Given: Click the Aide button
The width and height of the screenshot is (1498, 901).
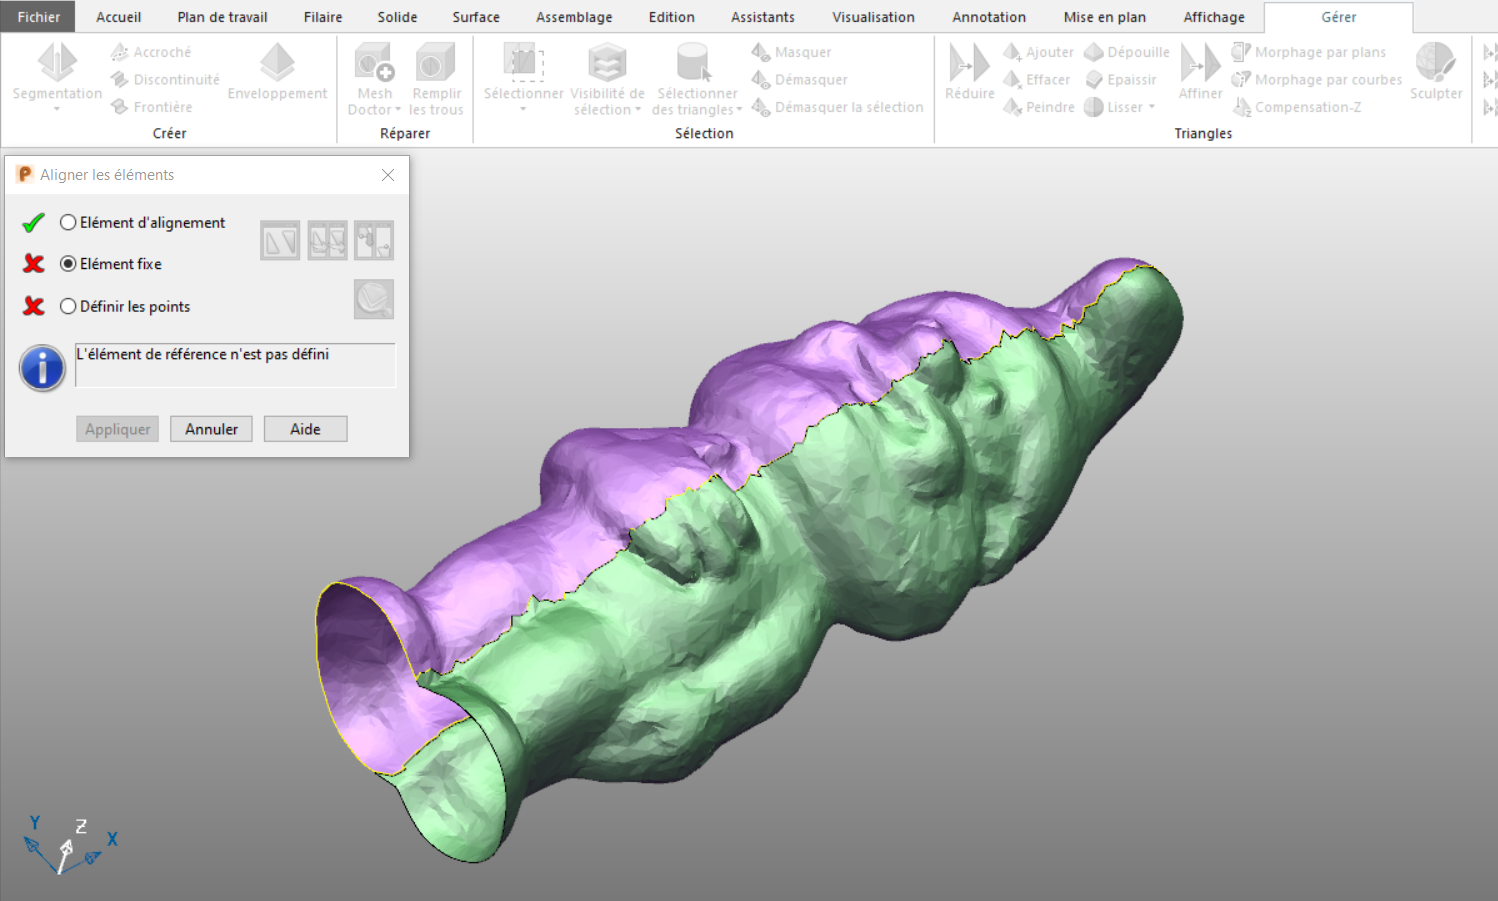Looking at the screenshot, I should [305, 429].
